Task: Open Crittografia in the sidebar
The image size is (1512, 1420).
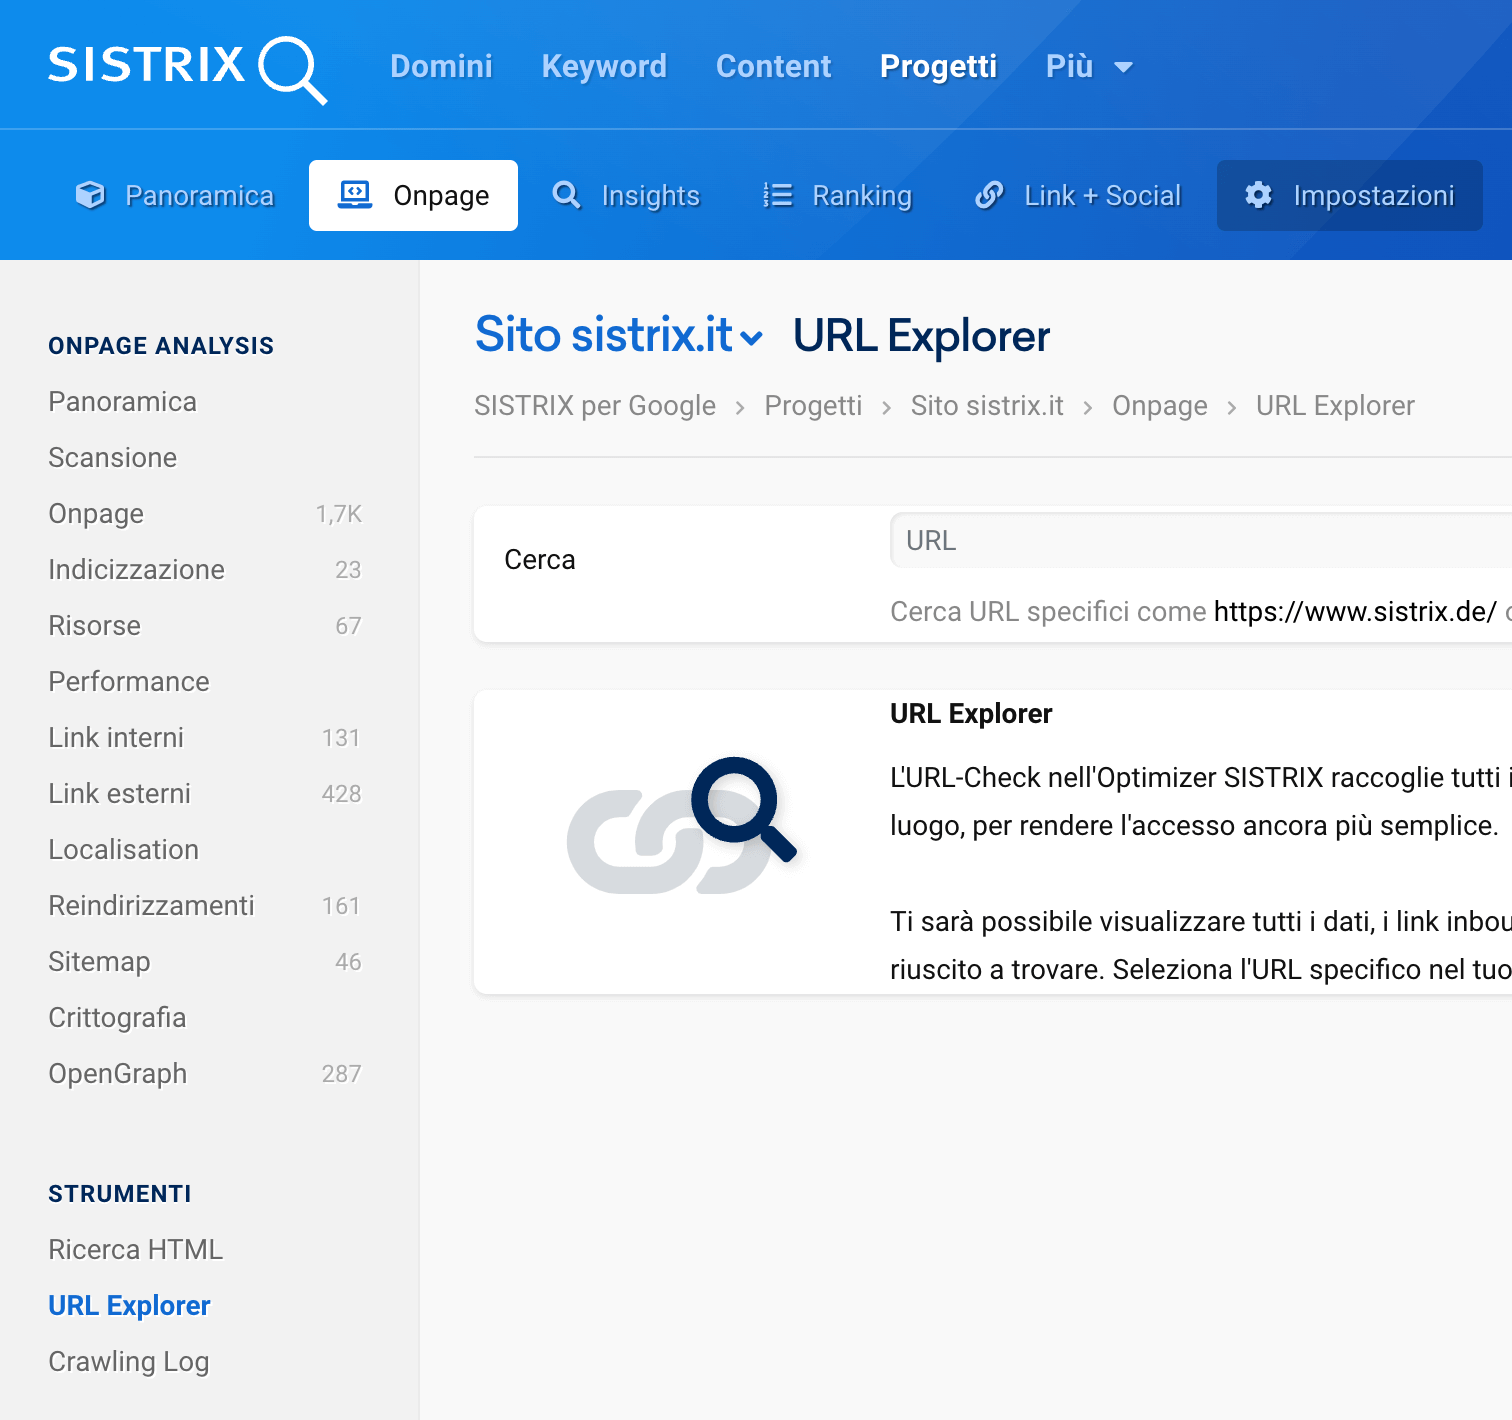Action: pyautogui.click(x=117, y=1018)
